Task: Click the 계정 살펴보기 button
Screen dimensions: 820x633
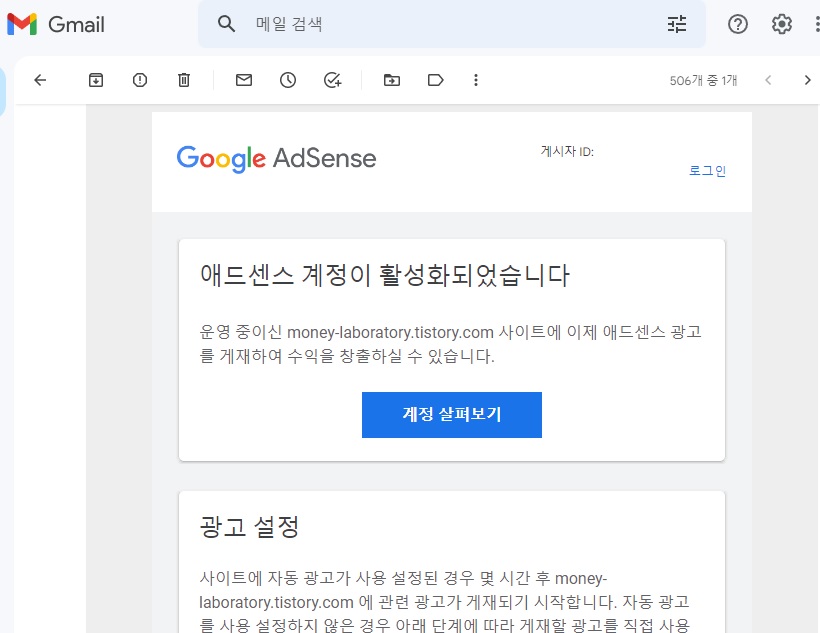Action: pyautogui.click(x=452, y=415)
